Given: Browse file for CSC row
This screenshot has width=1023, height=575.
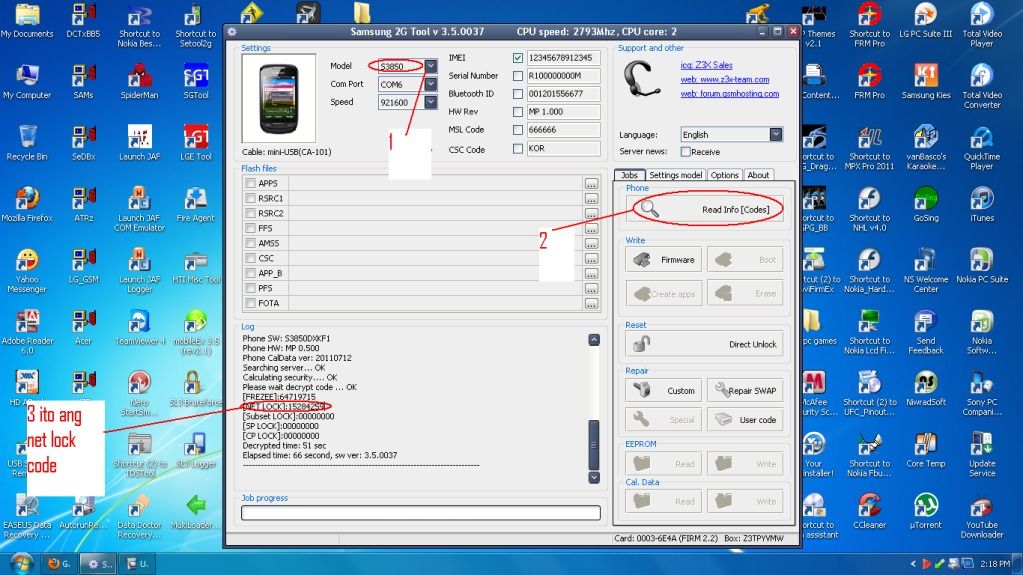Looking at the screenshot, I should point(591,258).
